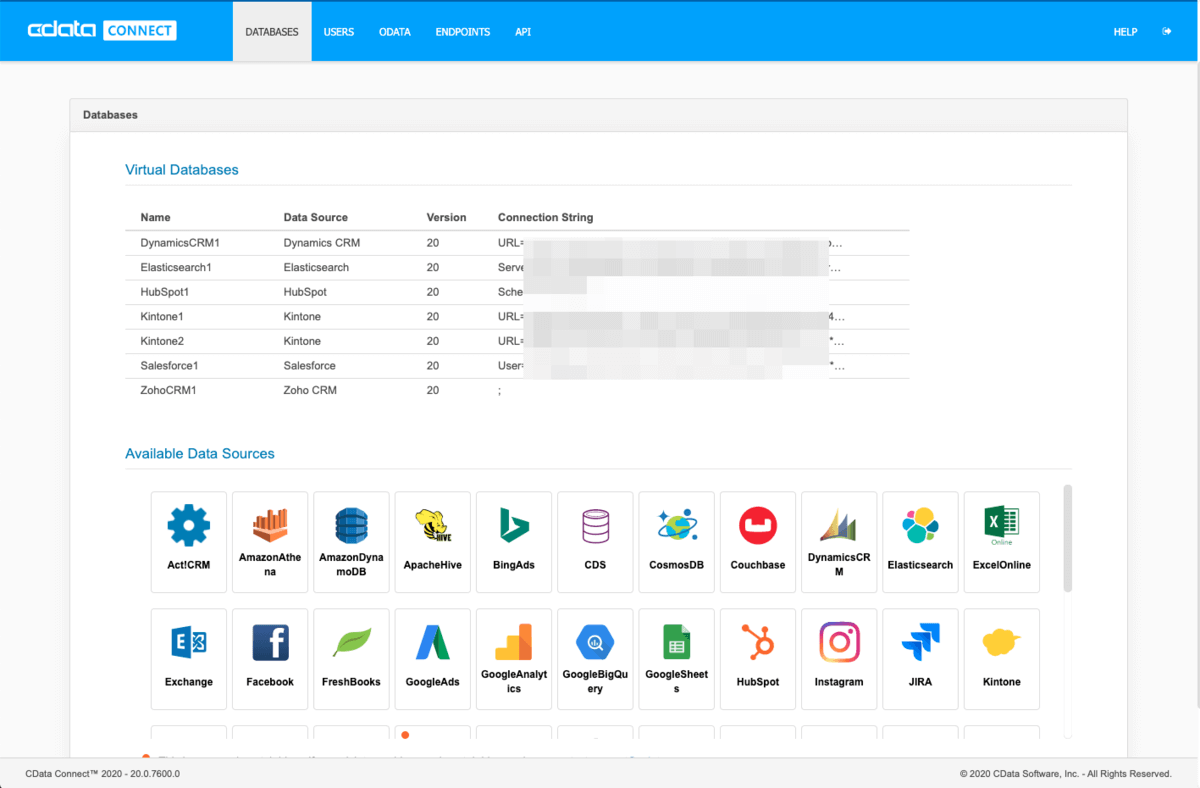Open the Elasticsearch1 virtual database

tap(517, 268)
